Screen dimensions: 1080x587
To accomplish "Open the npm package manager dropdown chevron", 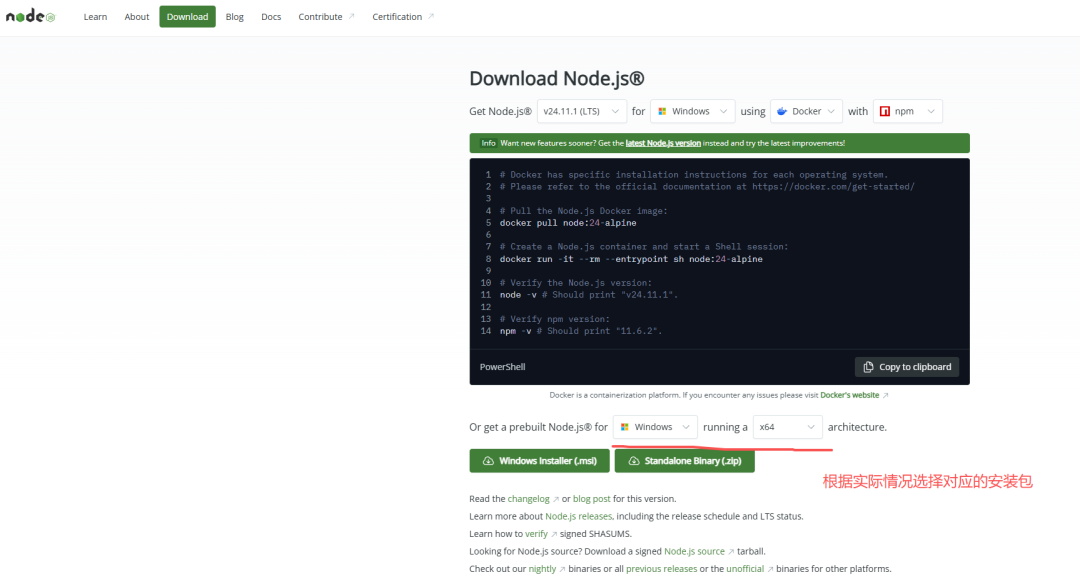I will [932, 111].
